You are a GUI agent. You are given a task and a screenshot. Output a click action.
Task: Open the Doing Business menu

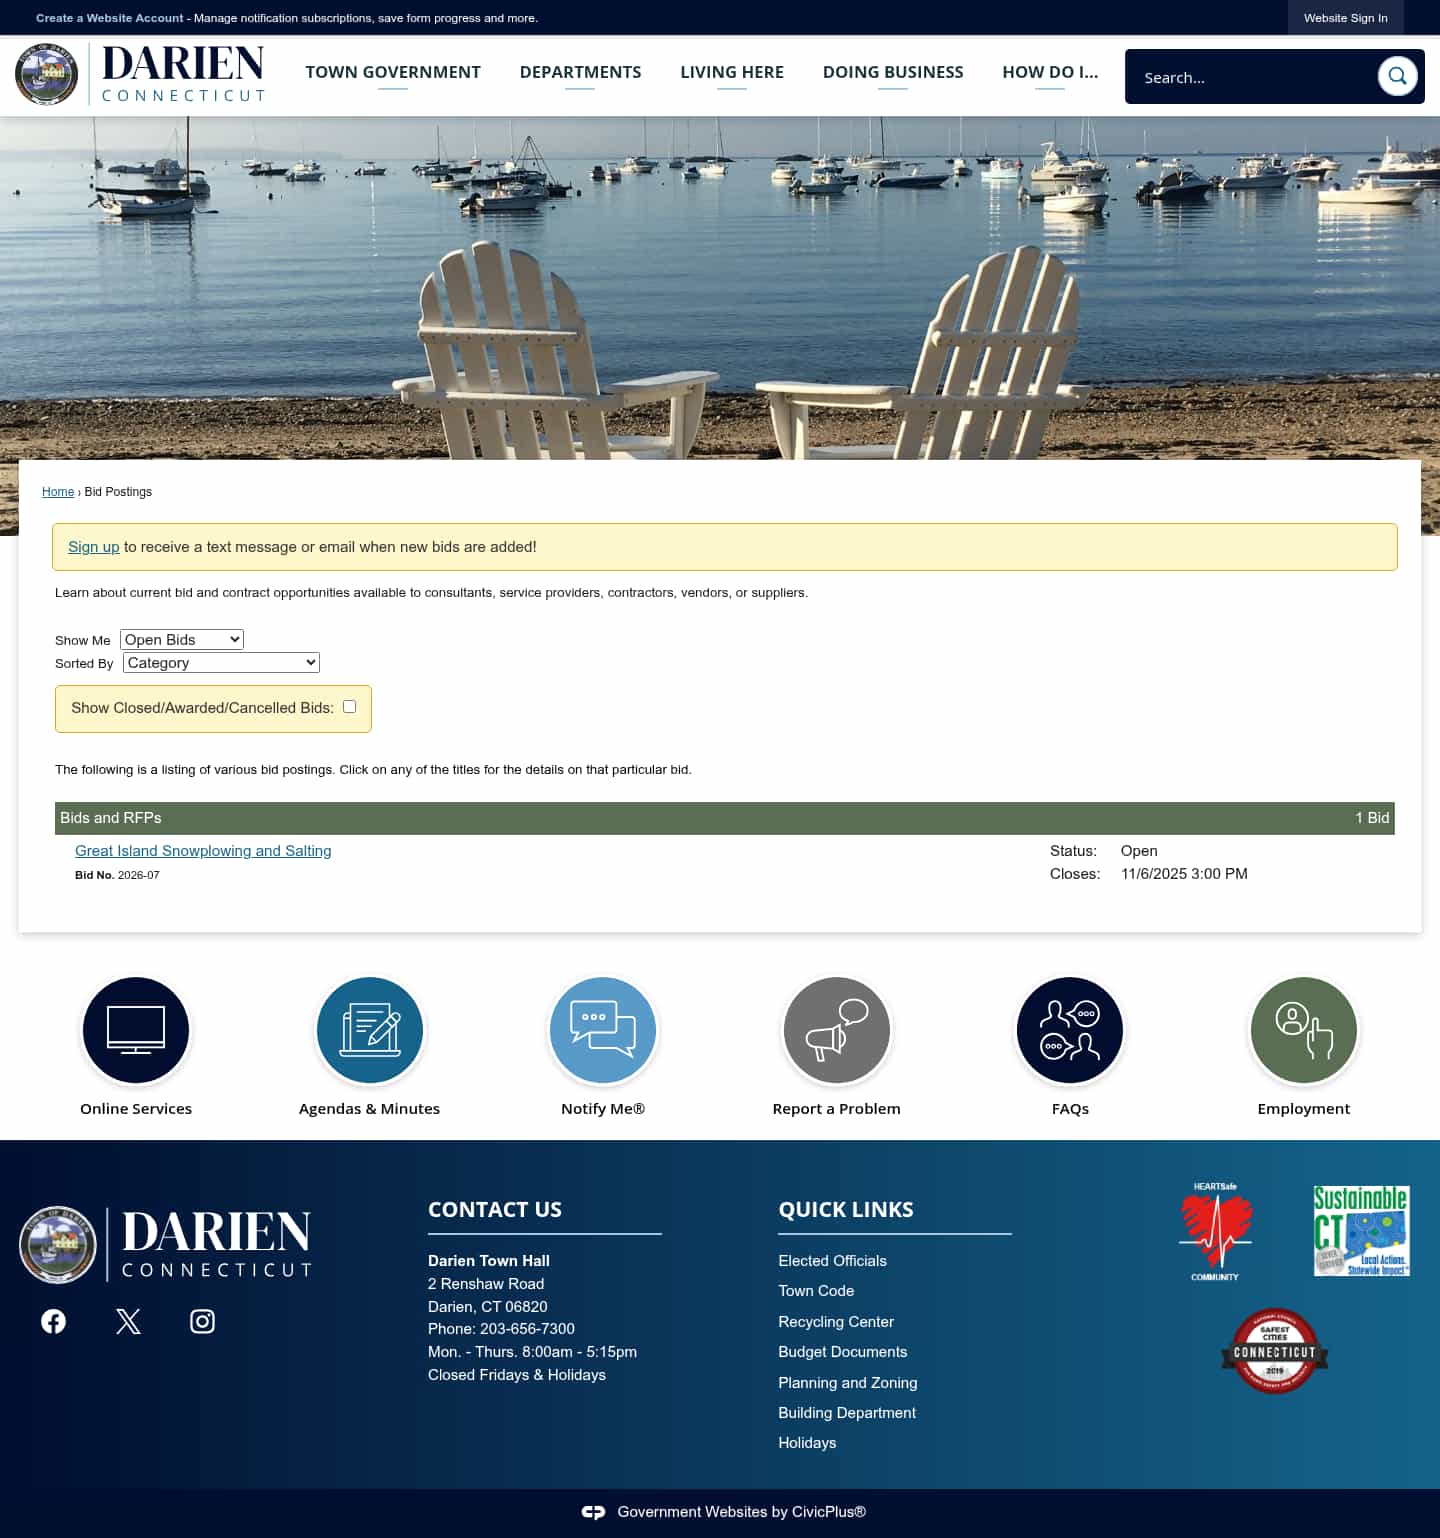(892, 72)
